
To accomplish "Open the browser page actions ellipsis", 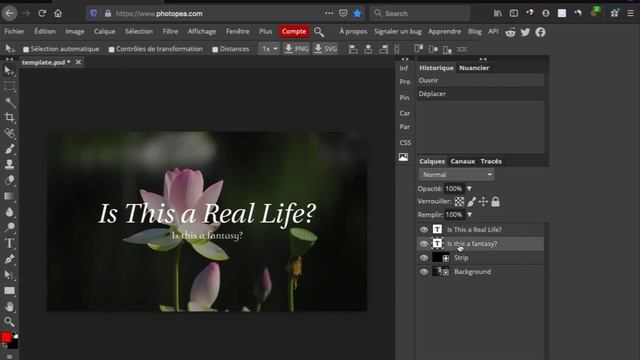I will tap(329, 13).
